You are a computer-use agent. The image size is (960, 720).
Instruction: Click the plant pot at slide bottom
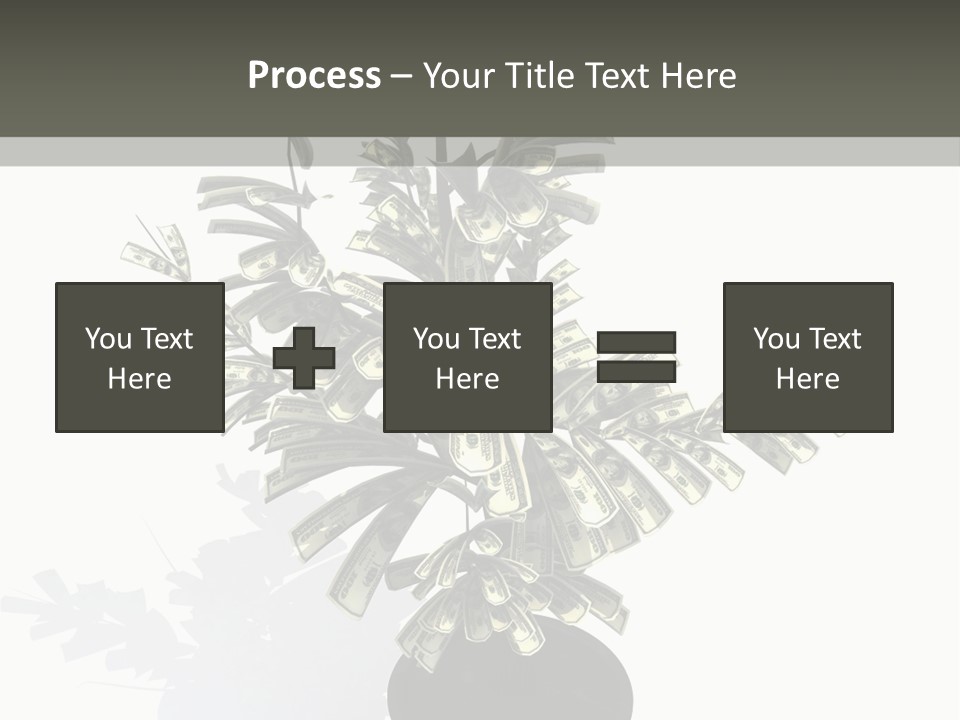tap(510, 680)
